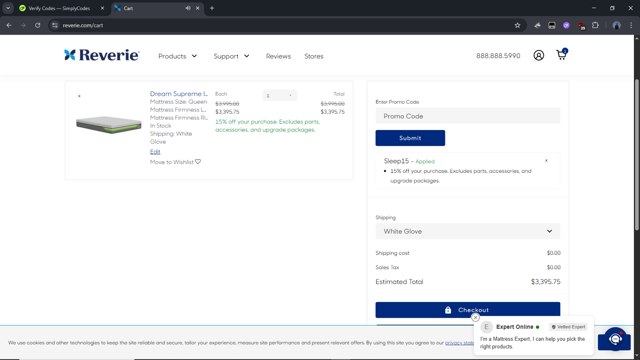Bookmark this page with the star icon
Viewport: 640px width, 360px height.
pos(517,25)
